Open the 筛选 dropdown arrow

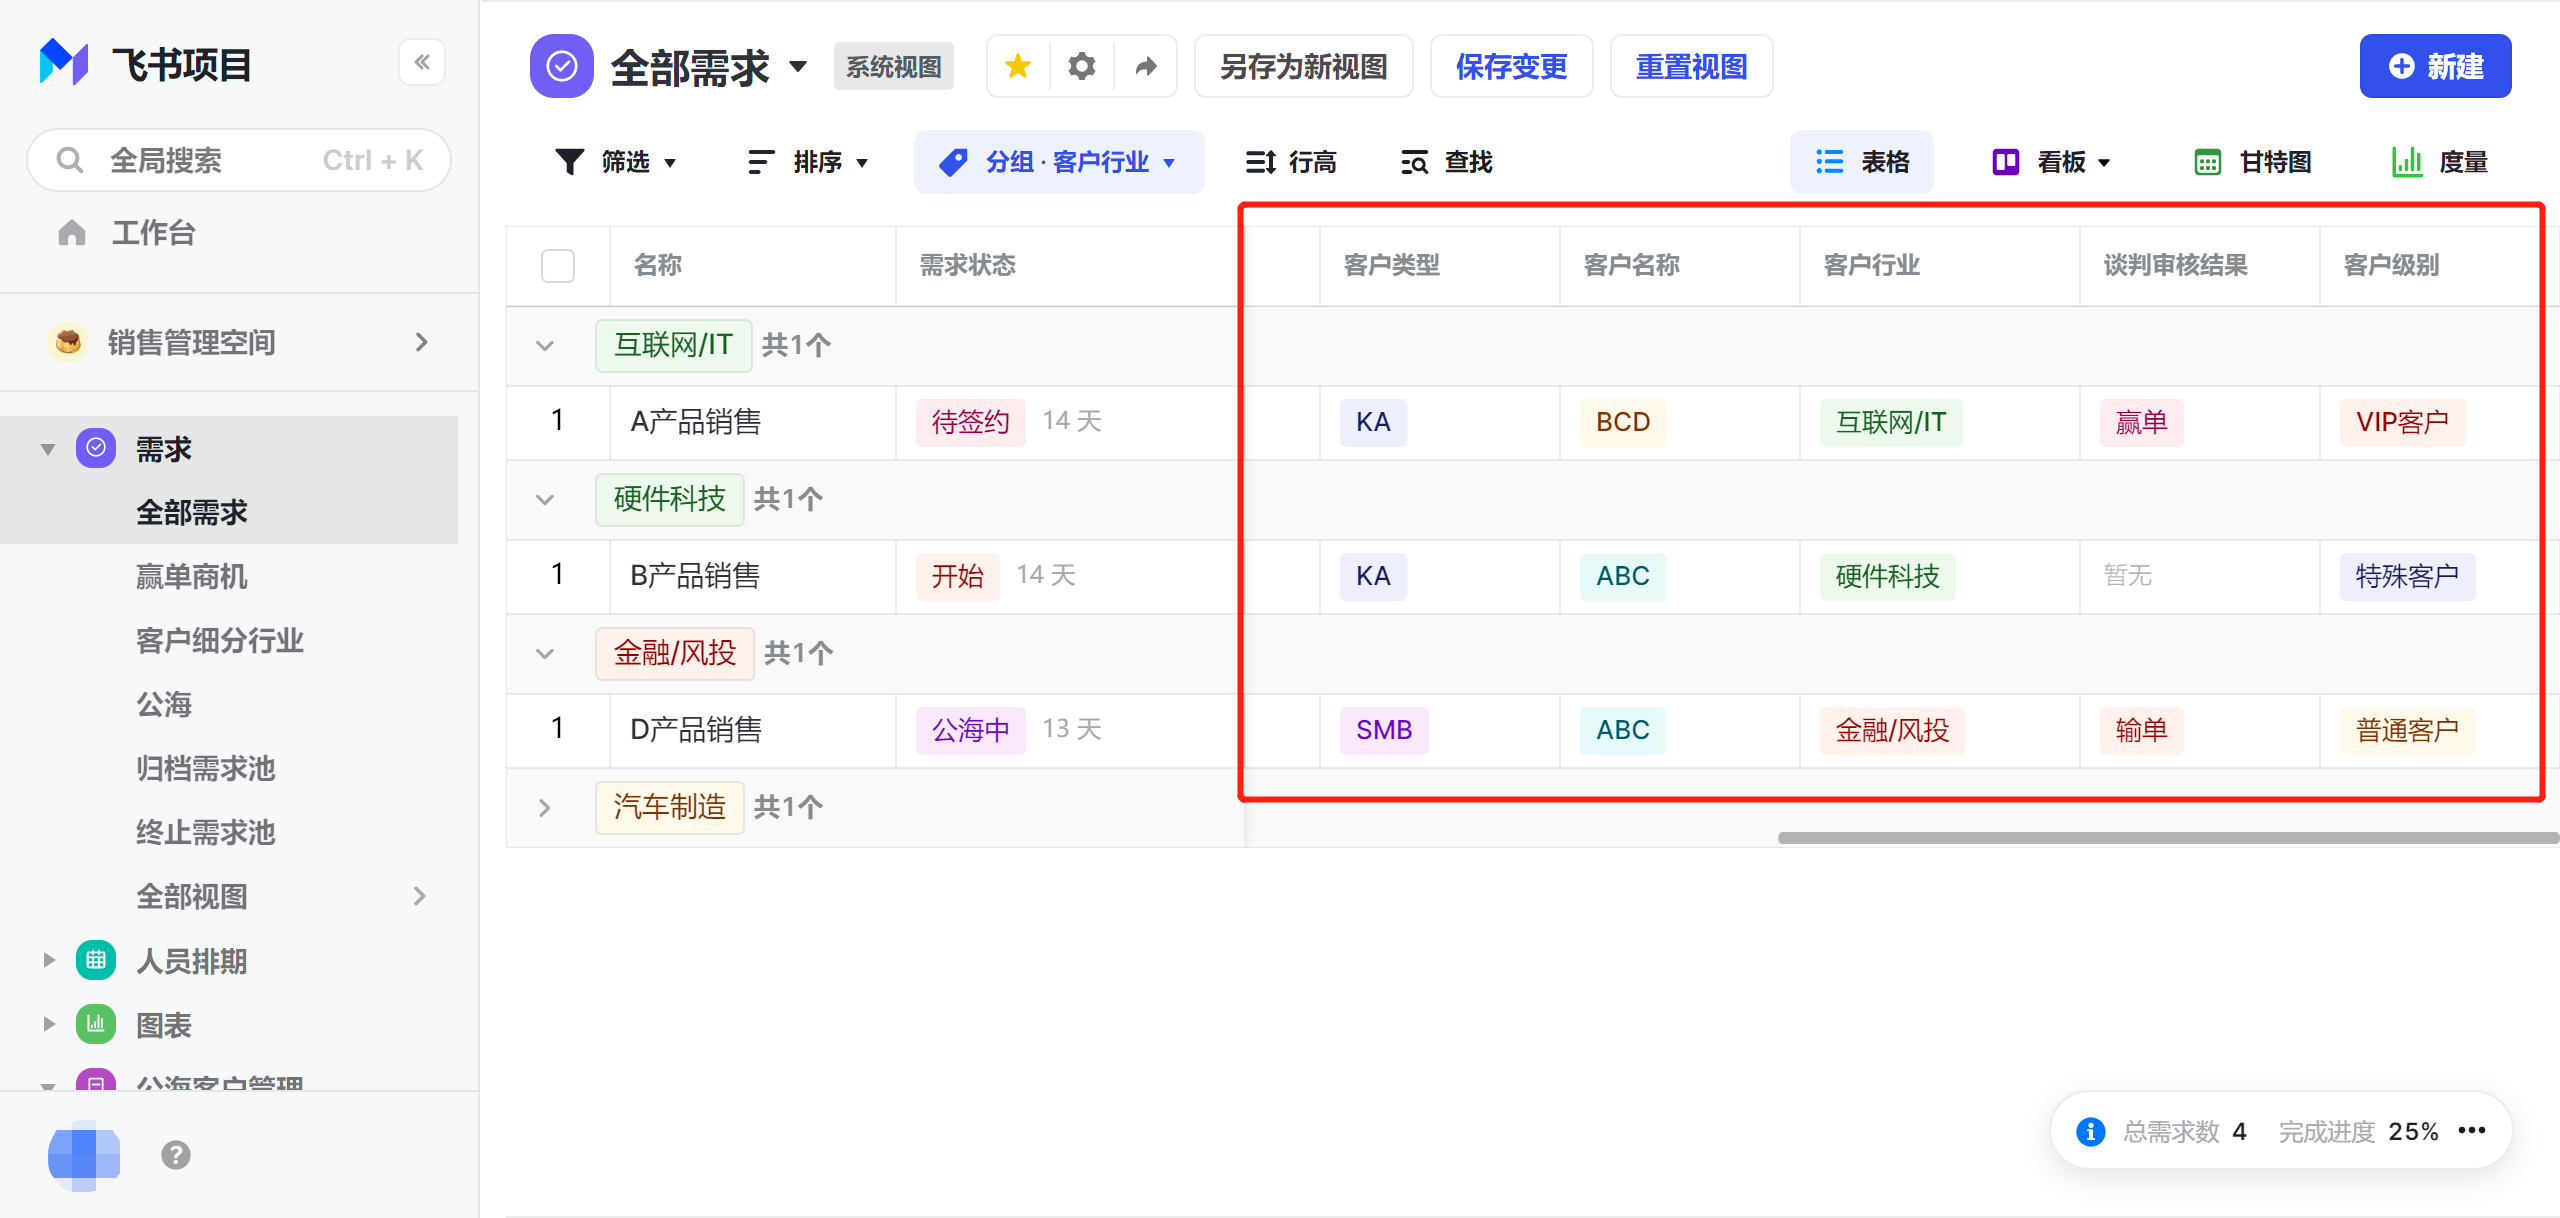pos(670,163)
